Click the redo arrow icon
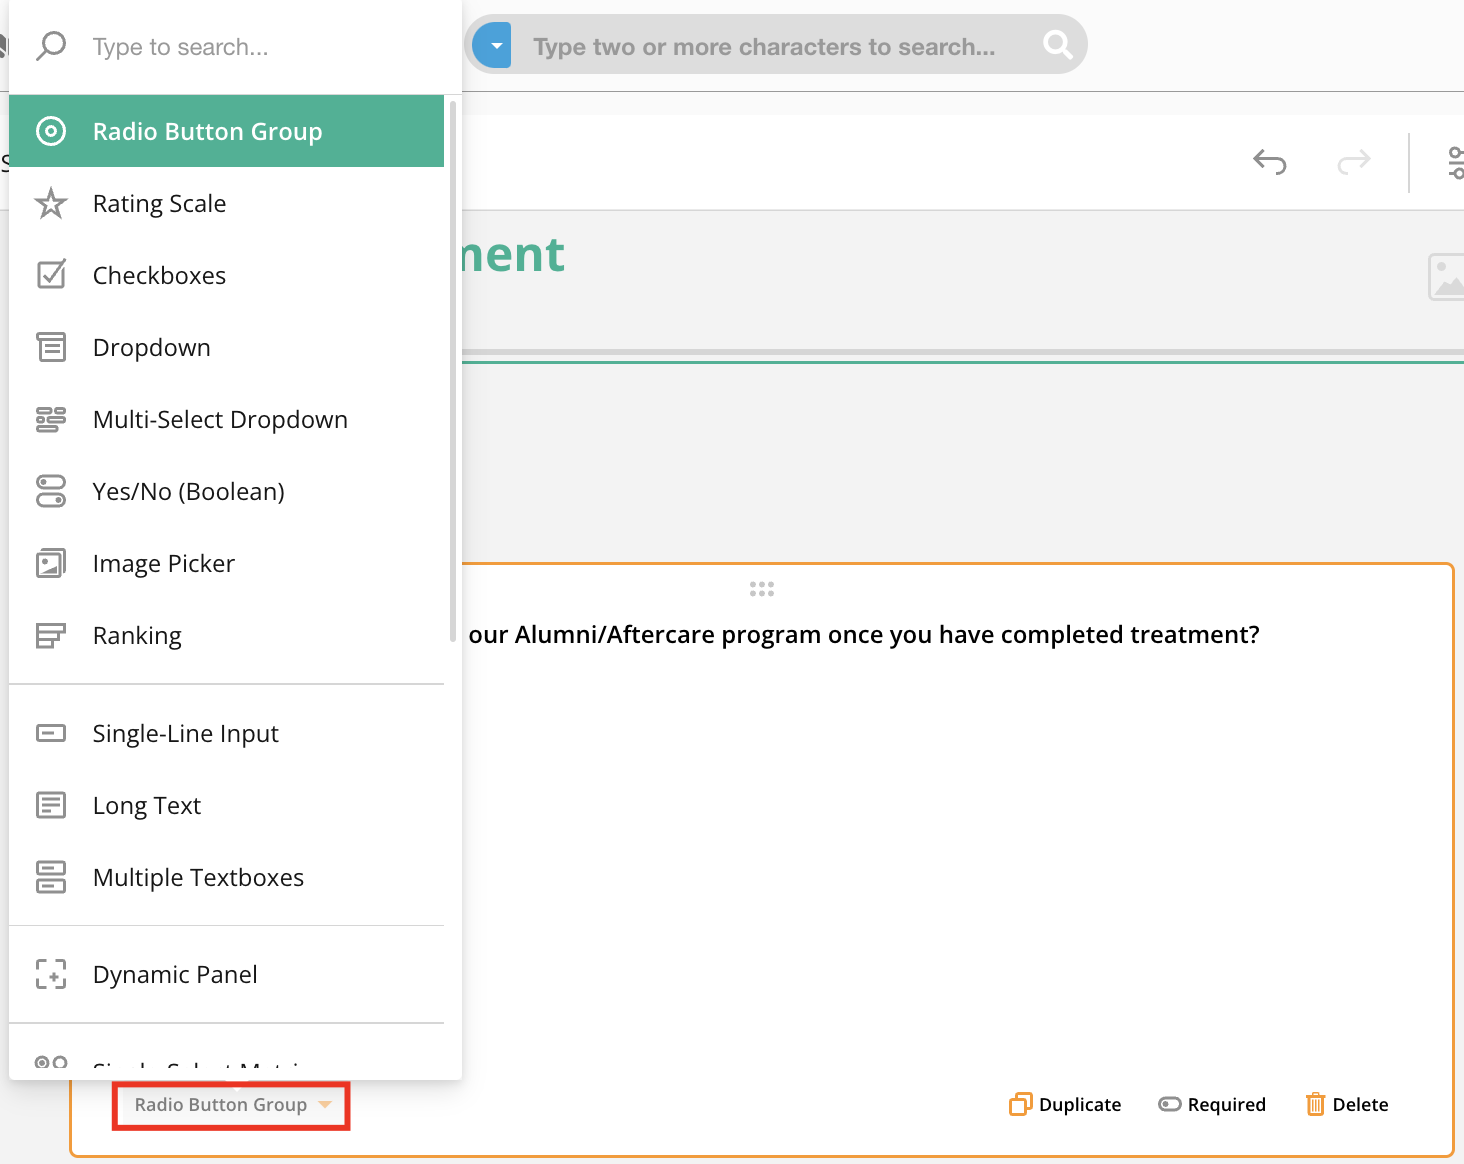The image size is (1464, 1164). (x=1353, y=161)
